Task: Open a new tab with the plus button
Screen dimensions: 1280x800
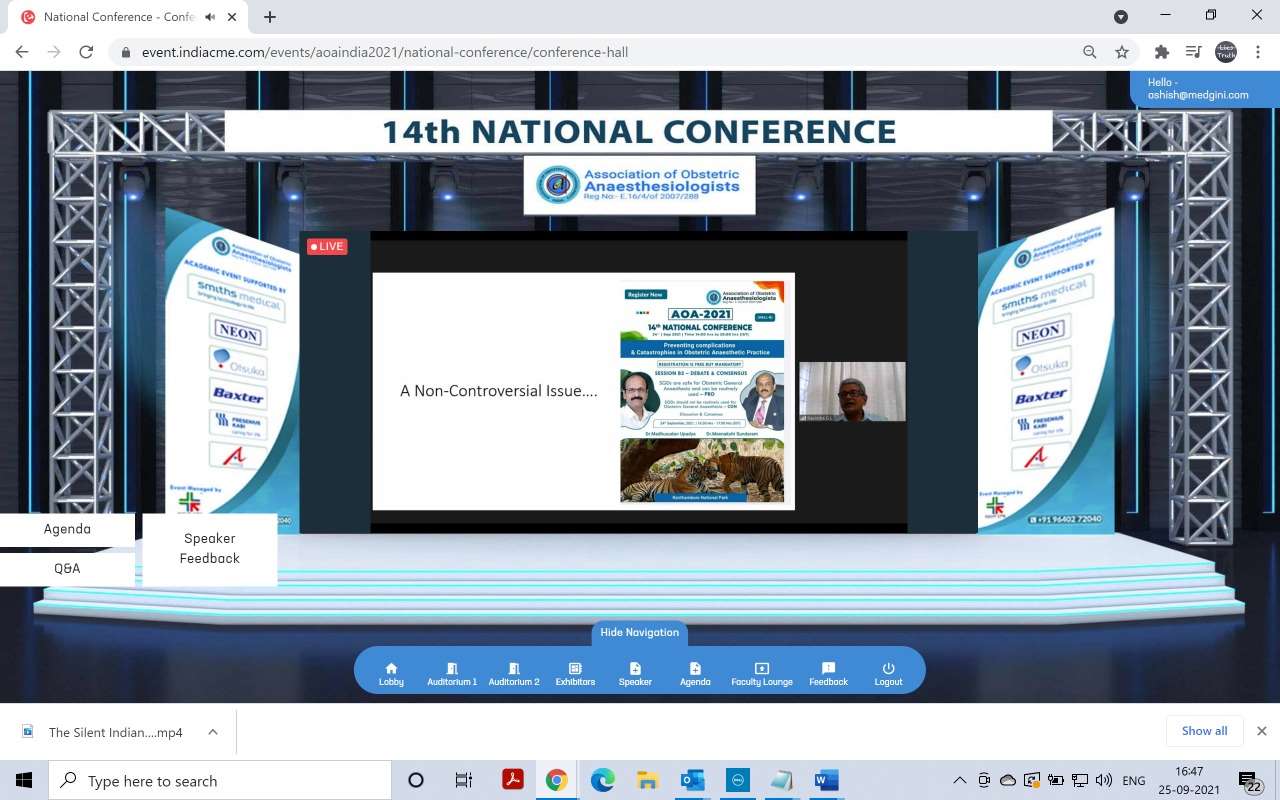Action: pos(270,17)
